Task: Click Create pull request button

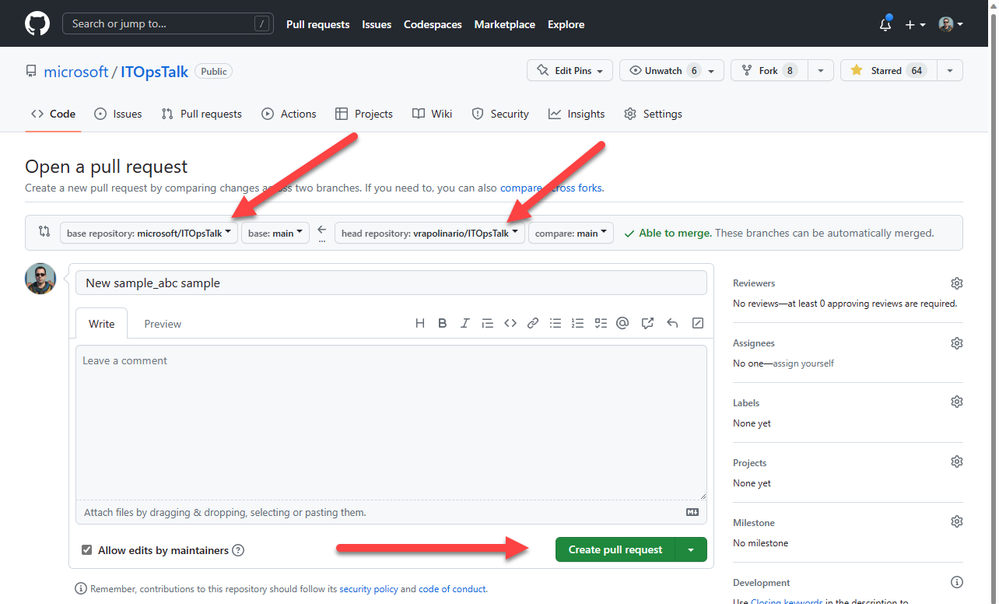Action: click(615, 549)
